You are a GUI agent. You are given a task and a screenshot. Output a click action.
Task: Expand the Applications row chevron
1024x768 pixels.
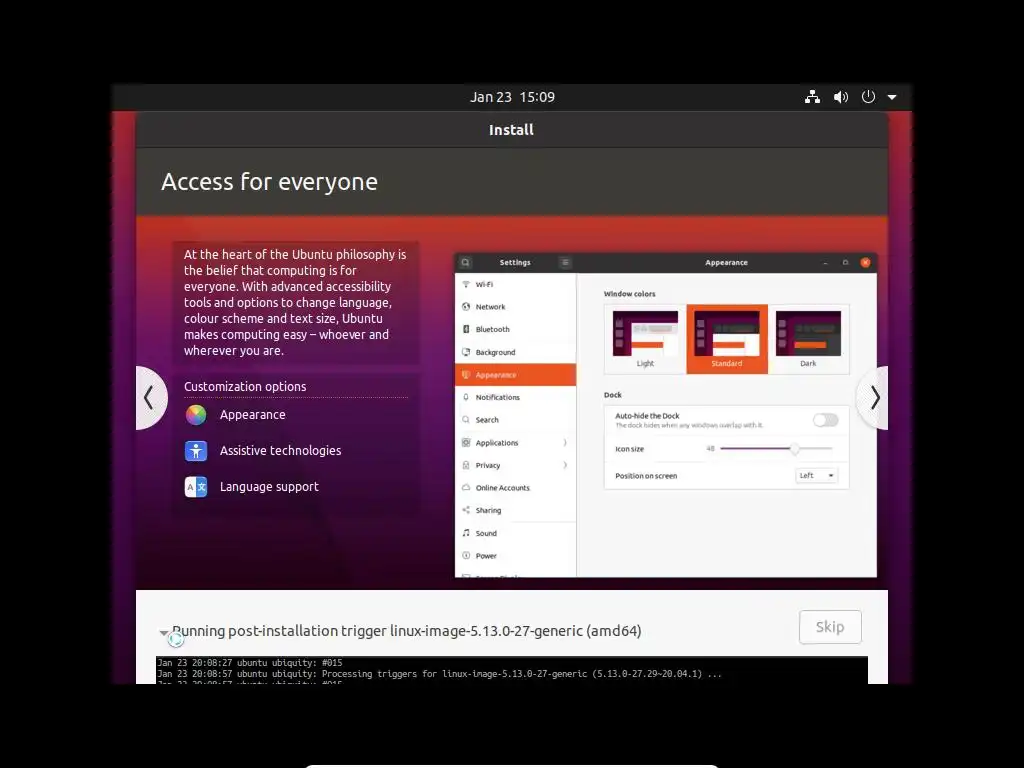[x=565, y=443]
